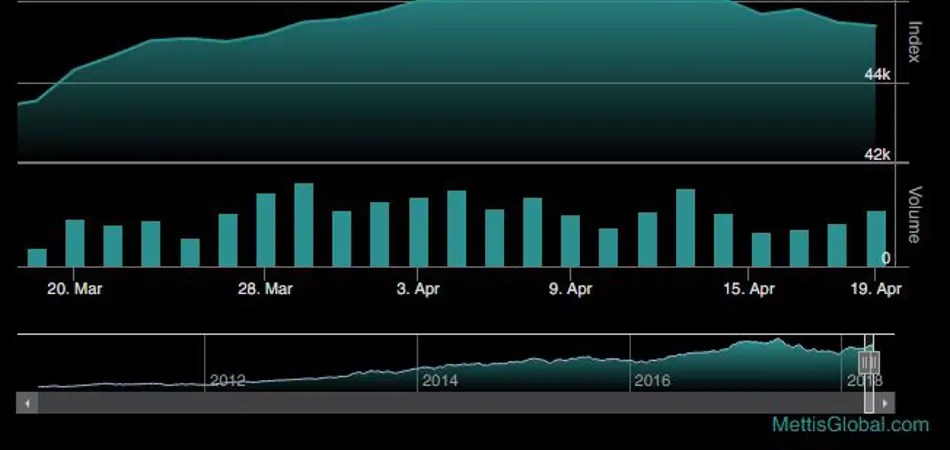Click the 15. Apr date axis label
The width and height of the screenshot is (950, 450).
(x=749, y=289)
